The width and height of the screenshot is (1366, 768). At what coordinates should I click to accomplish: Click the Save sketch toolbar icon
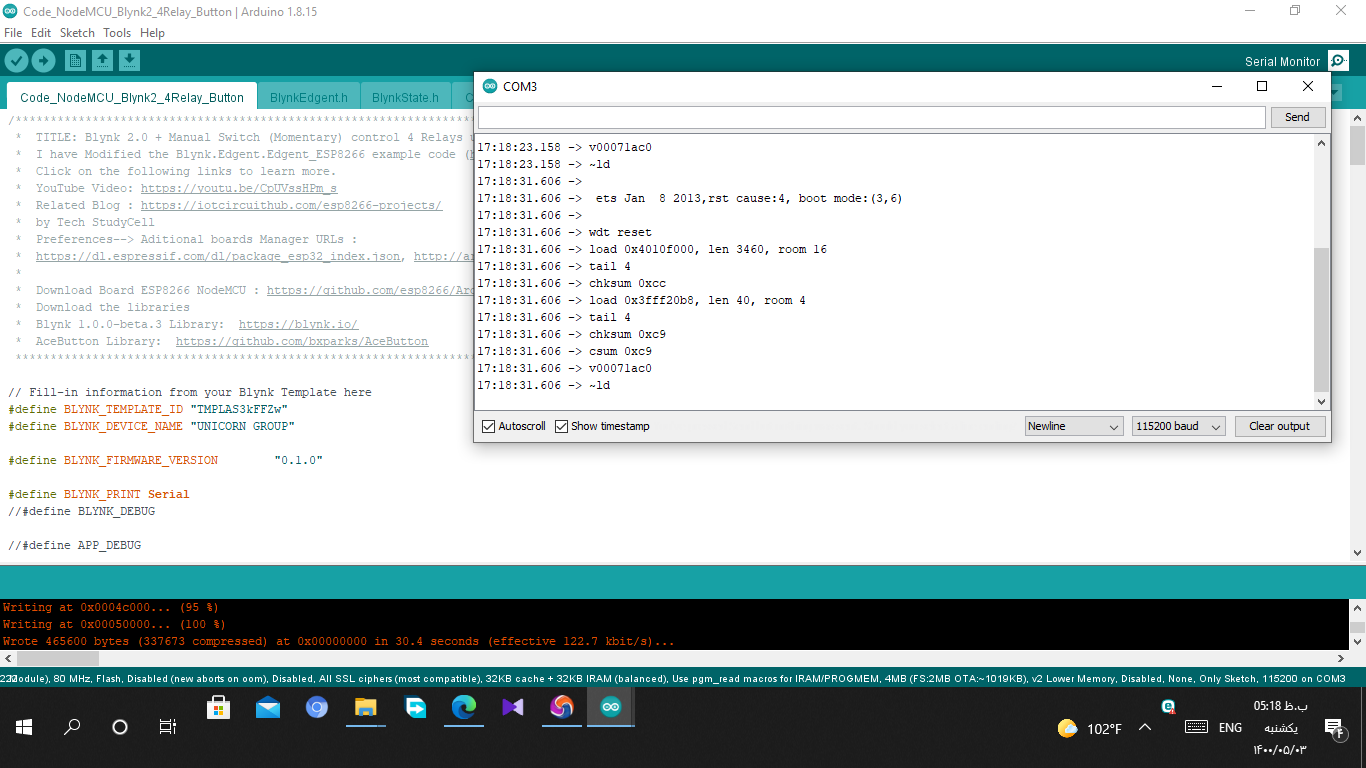129,61
